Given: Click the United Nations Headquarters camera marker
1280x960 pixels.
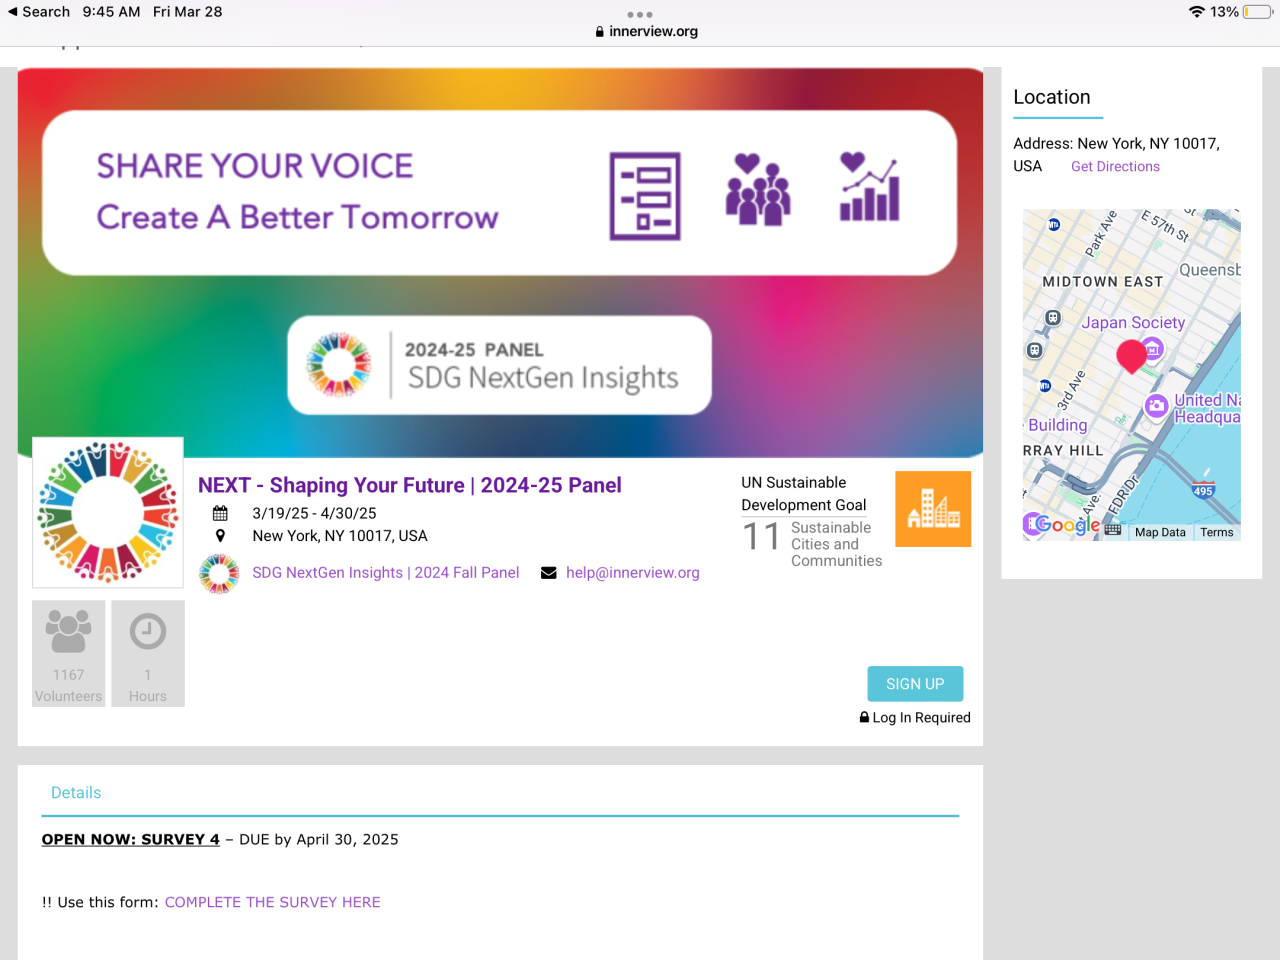Looking at the screenshot, I should (1157, 406).
